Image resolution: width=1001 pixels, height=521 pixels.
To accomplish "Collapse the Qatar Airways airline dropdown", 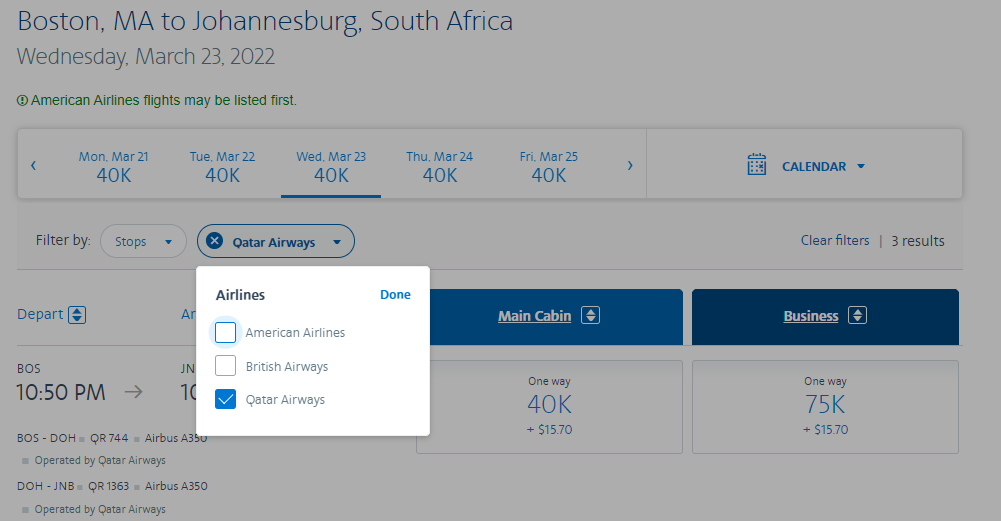I will coord(337,242).
